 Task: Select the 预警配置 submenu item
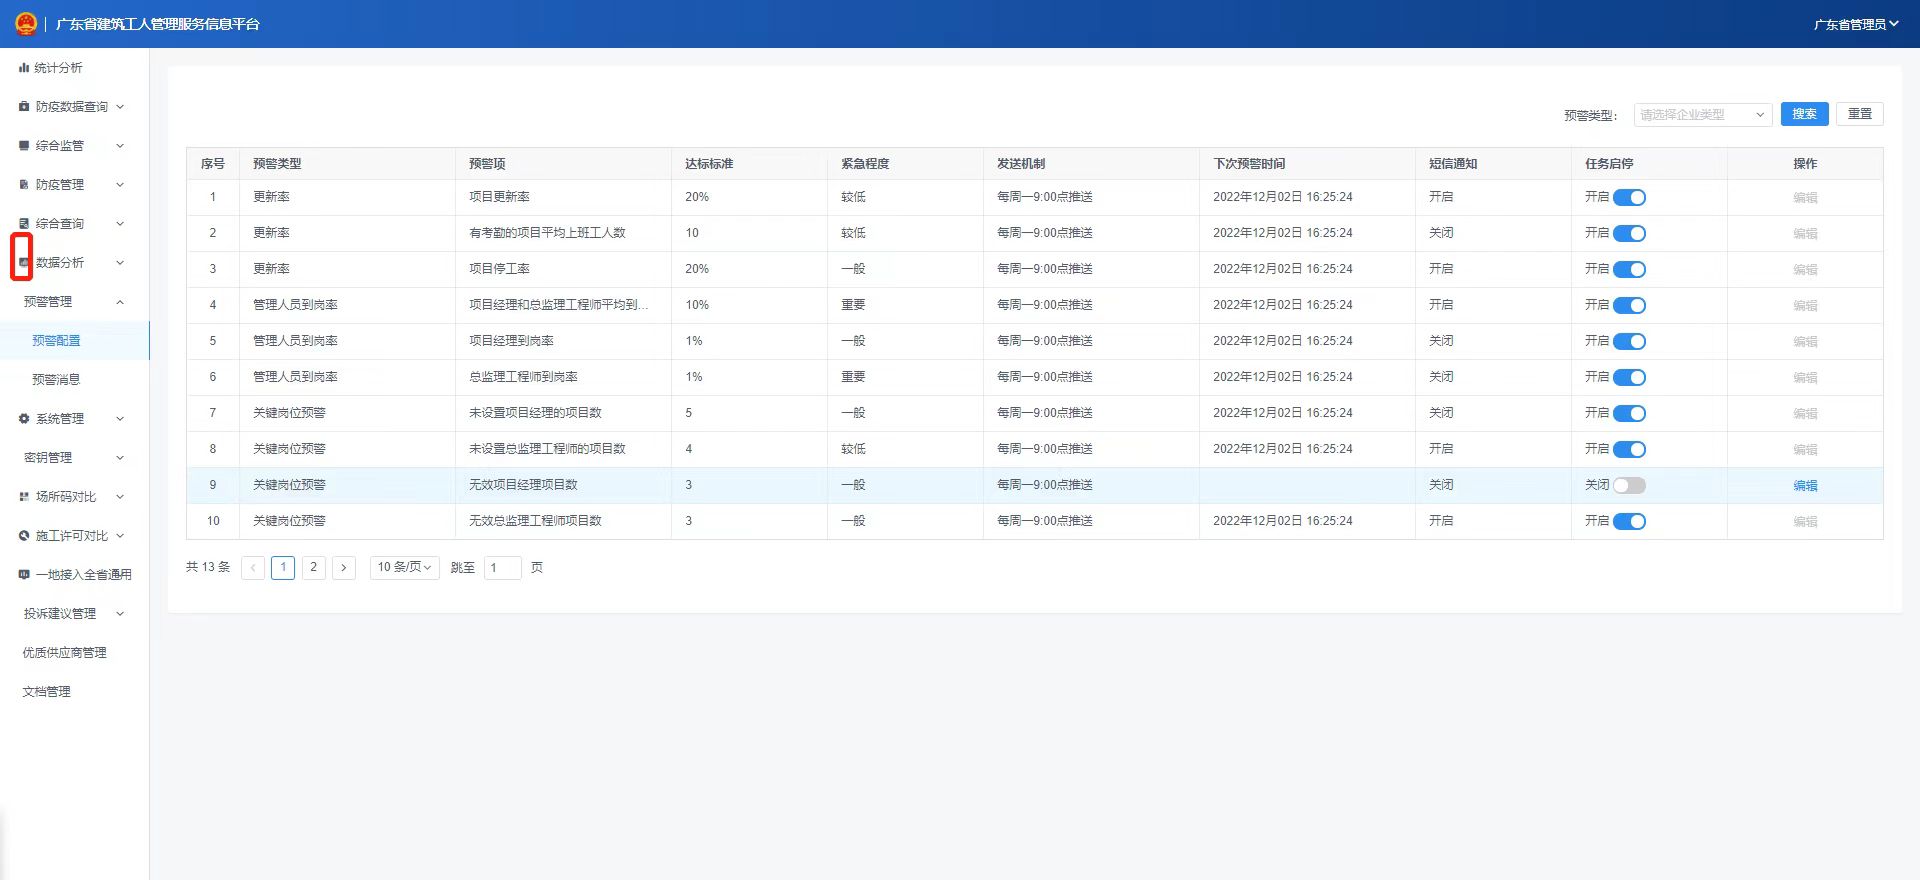click(x=74, y=341)
